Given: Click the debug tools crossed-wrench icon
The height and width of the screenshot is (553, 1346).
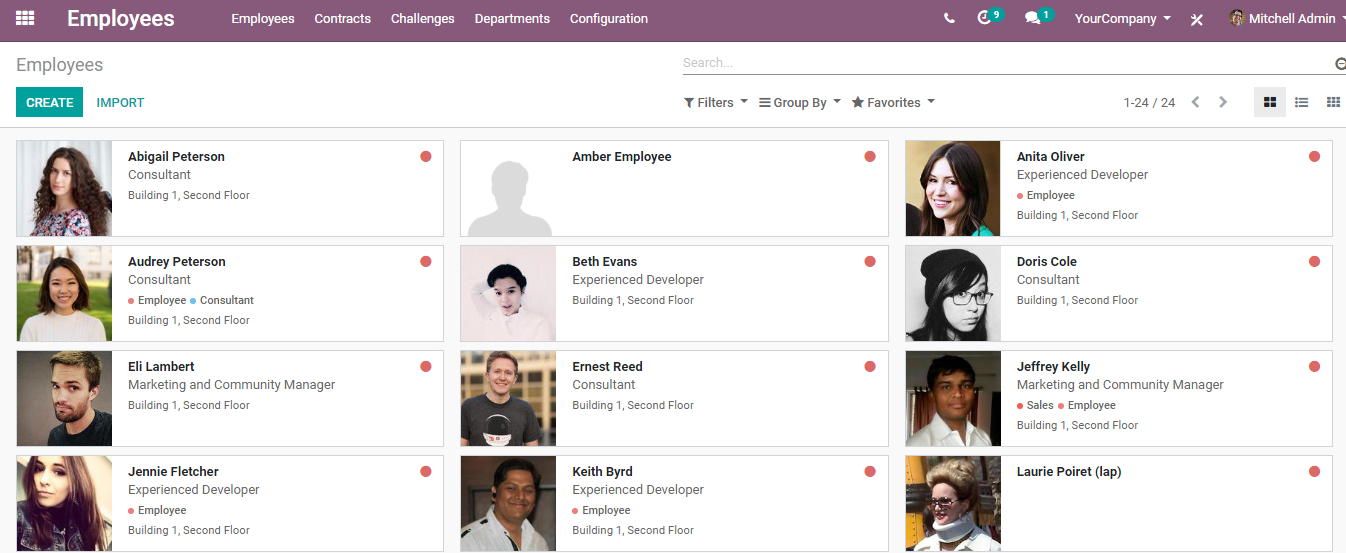Looking at the screenshot, I should tap(1196, 19).
